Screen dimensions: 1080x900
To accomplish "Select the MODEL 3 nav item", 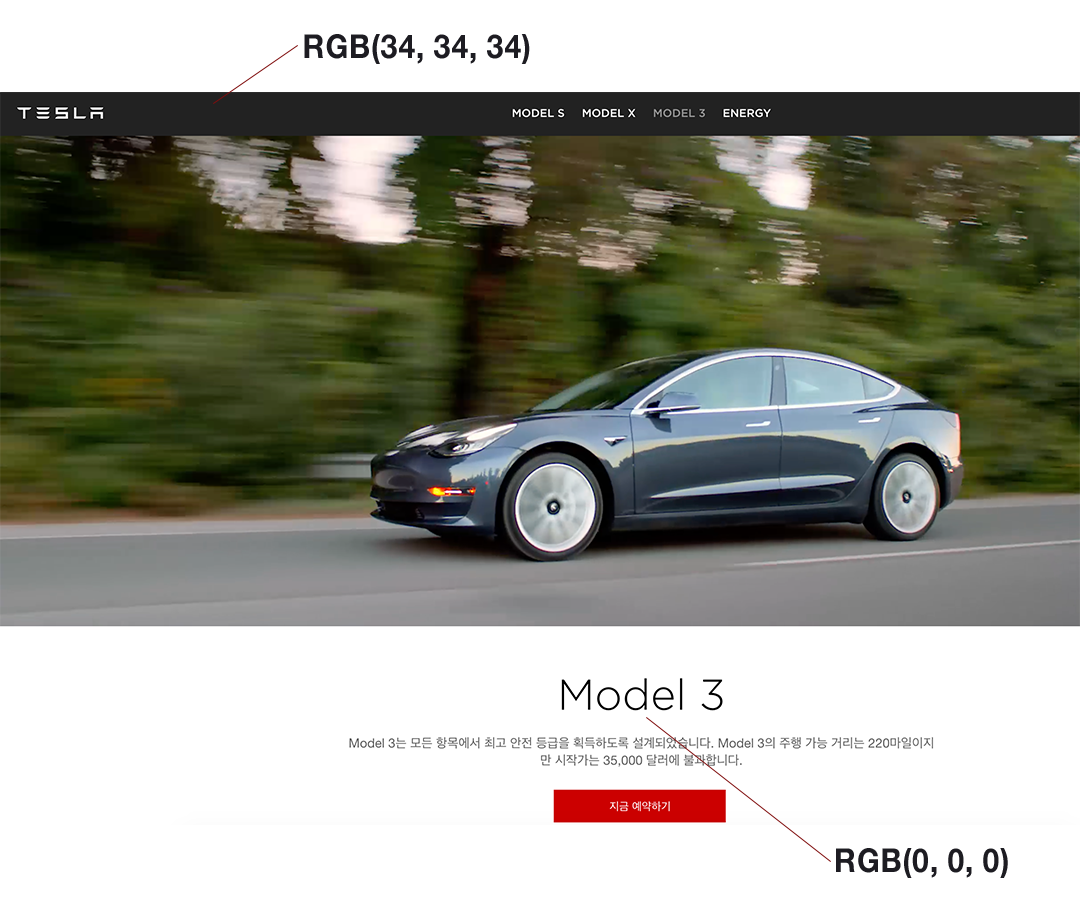I will pyautogui.click(x=679, y=113).
